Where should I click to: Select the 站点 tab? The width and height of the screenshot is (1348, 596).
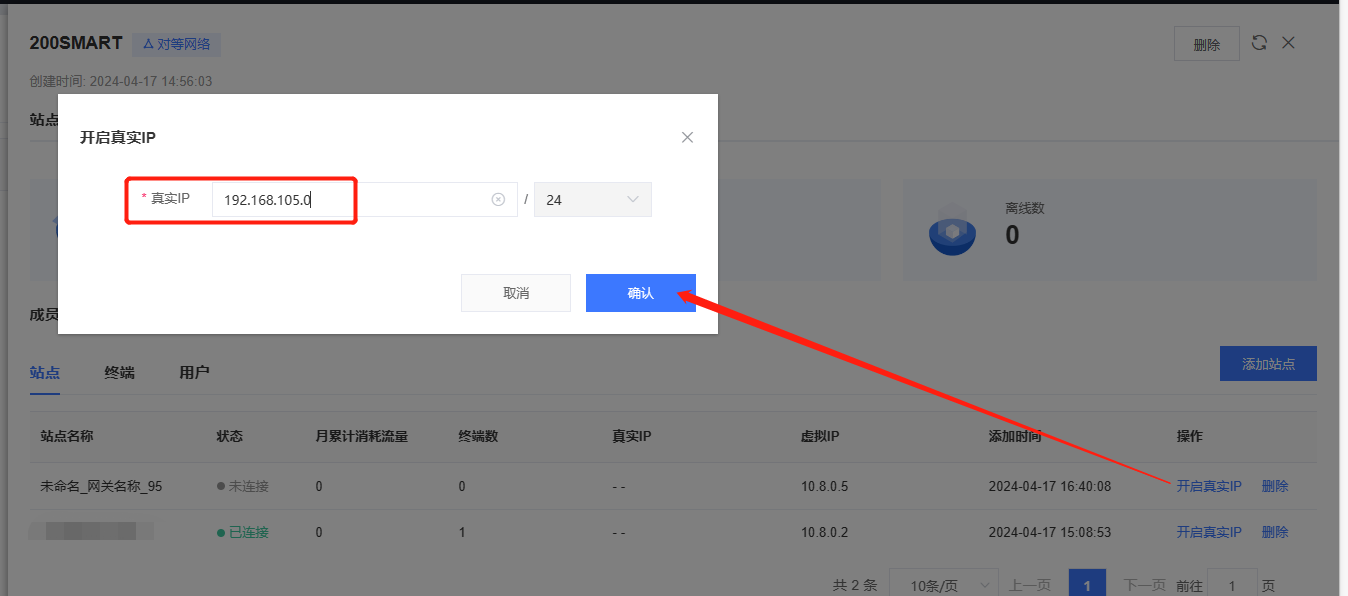coord(44,373)
